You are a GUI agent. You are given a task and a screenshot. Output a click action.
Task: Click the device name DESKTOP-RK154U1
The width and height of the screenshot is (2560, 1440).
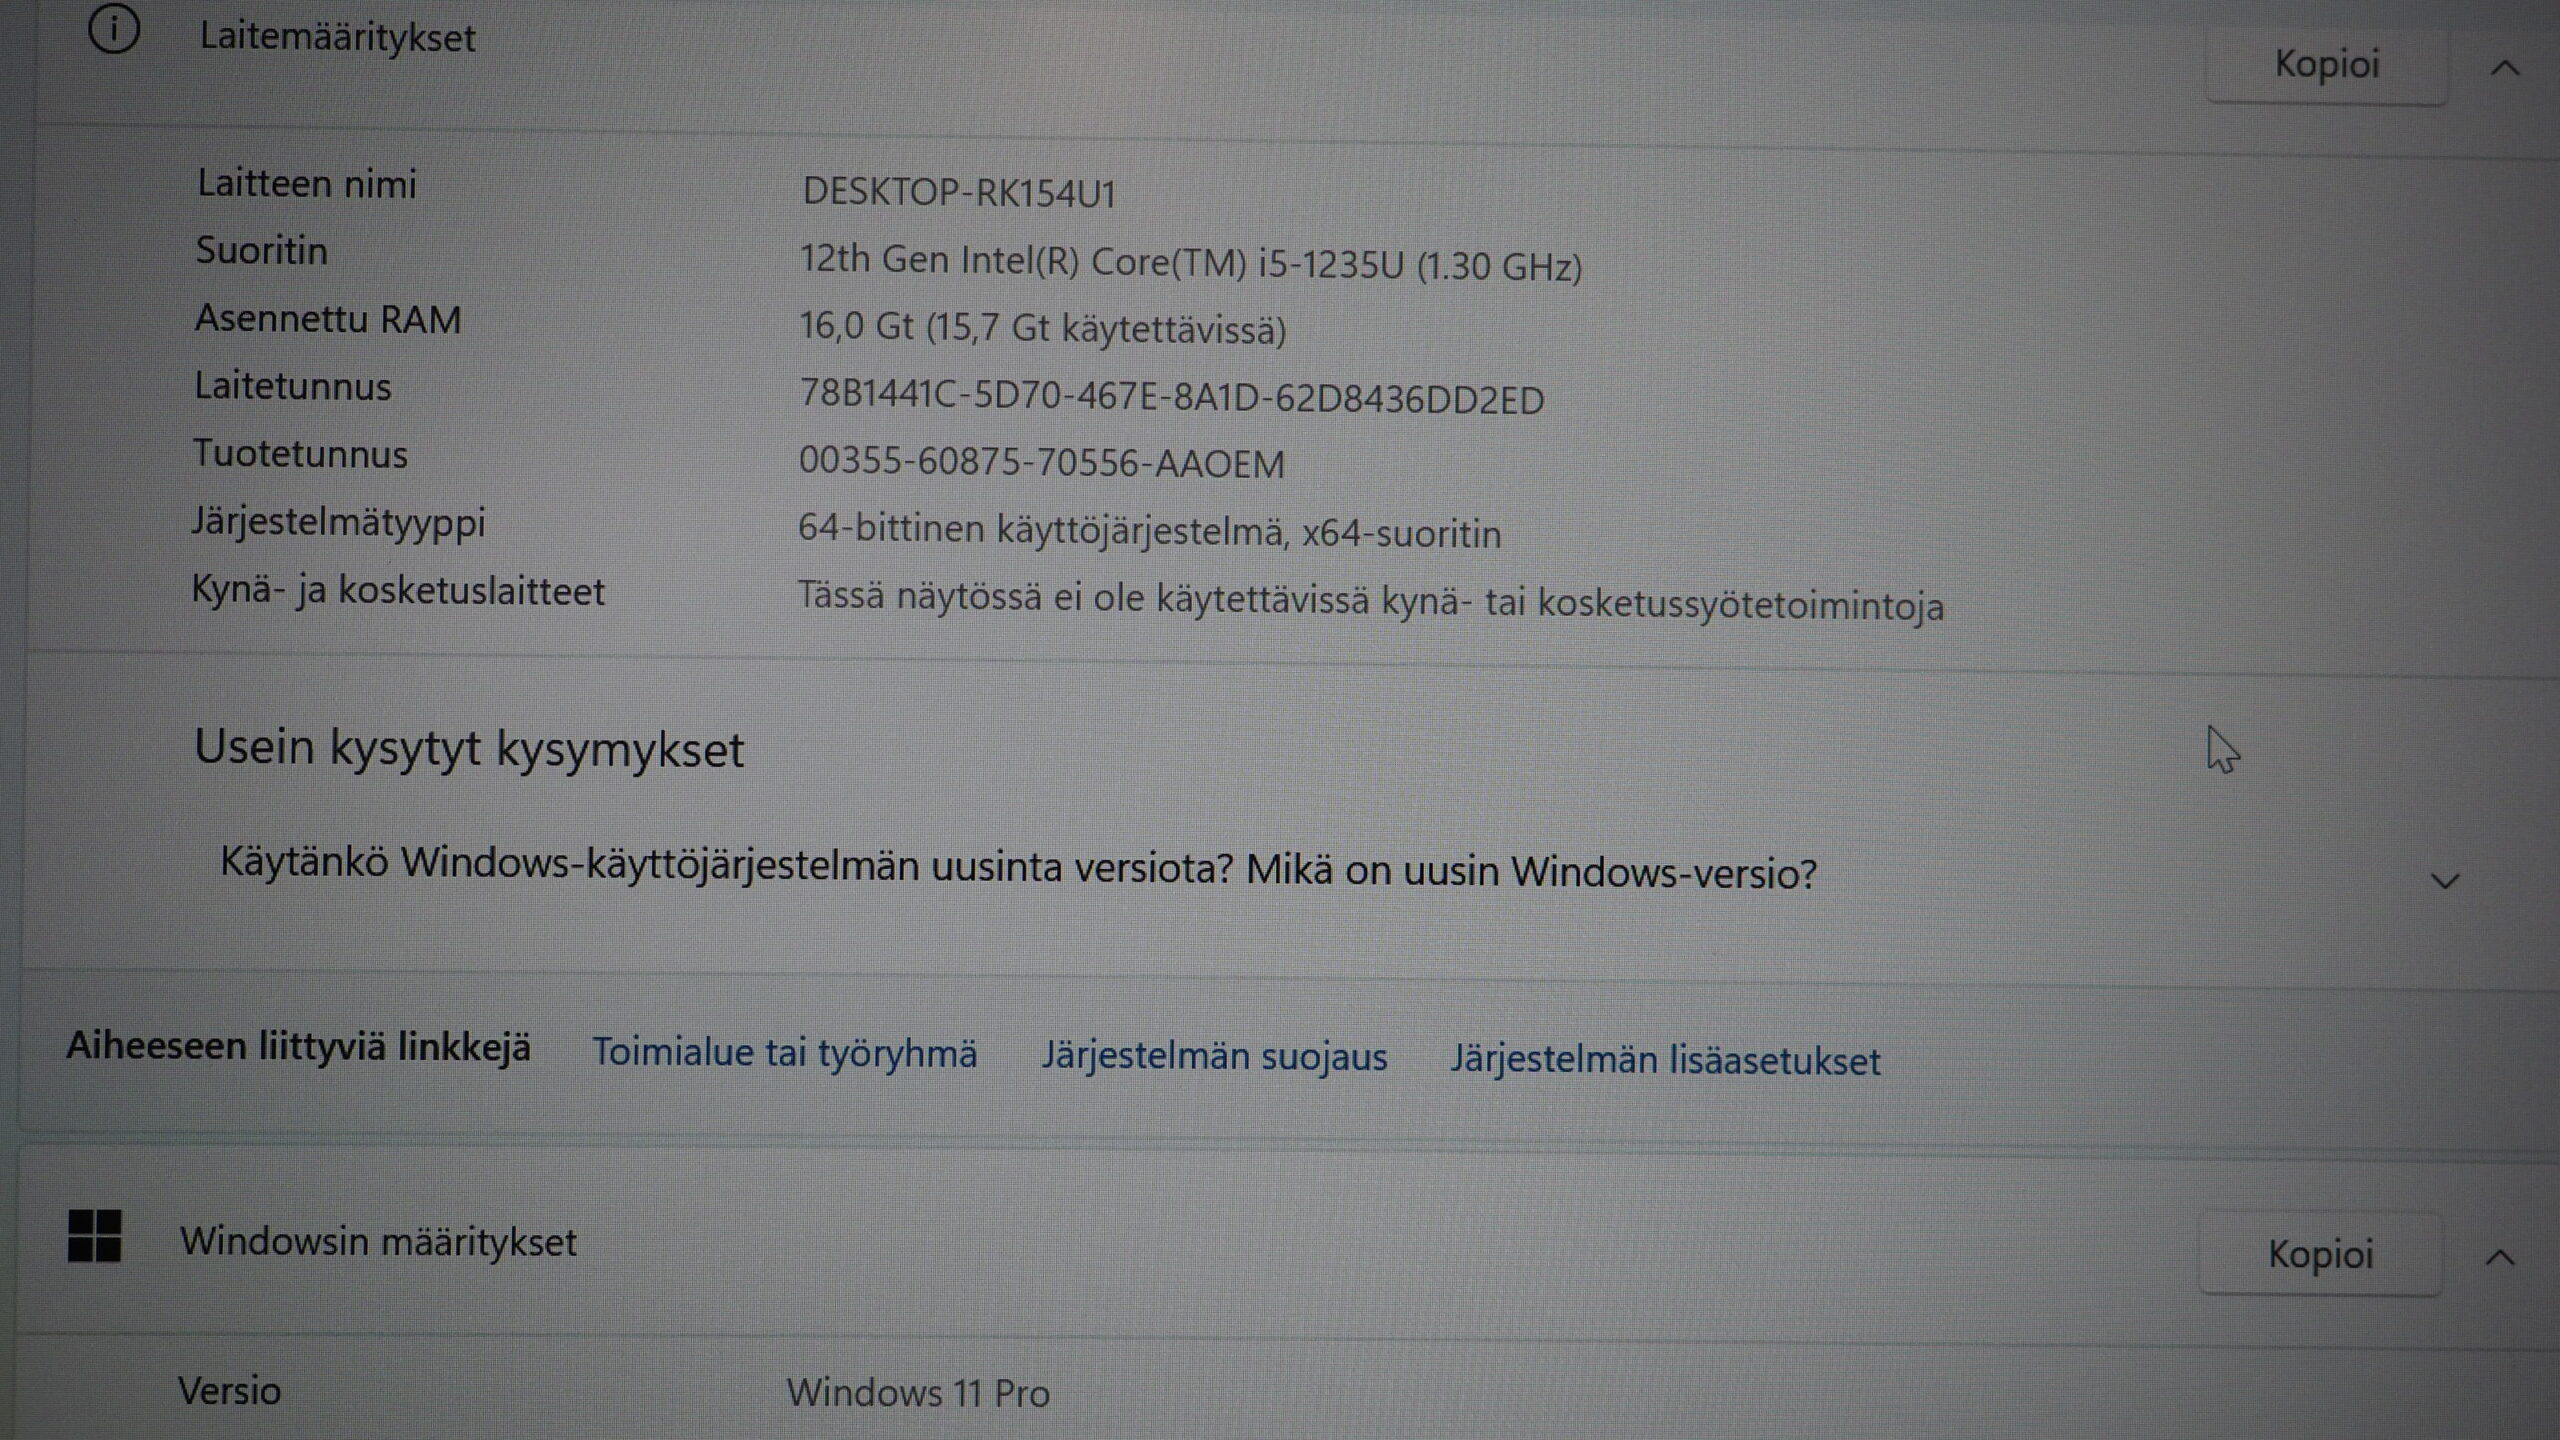click(958, 193)
